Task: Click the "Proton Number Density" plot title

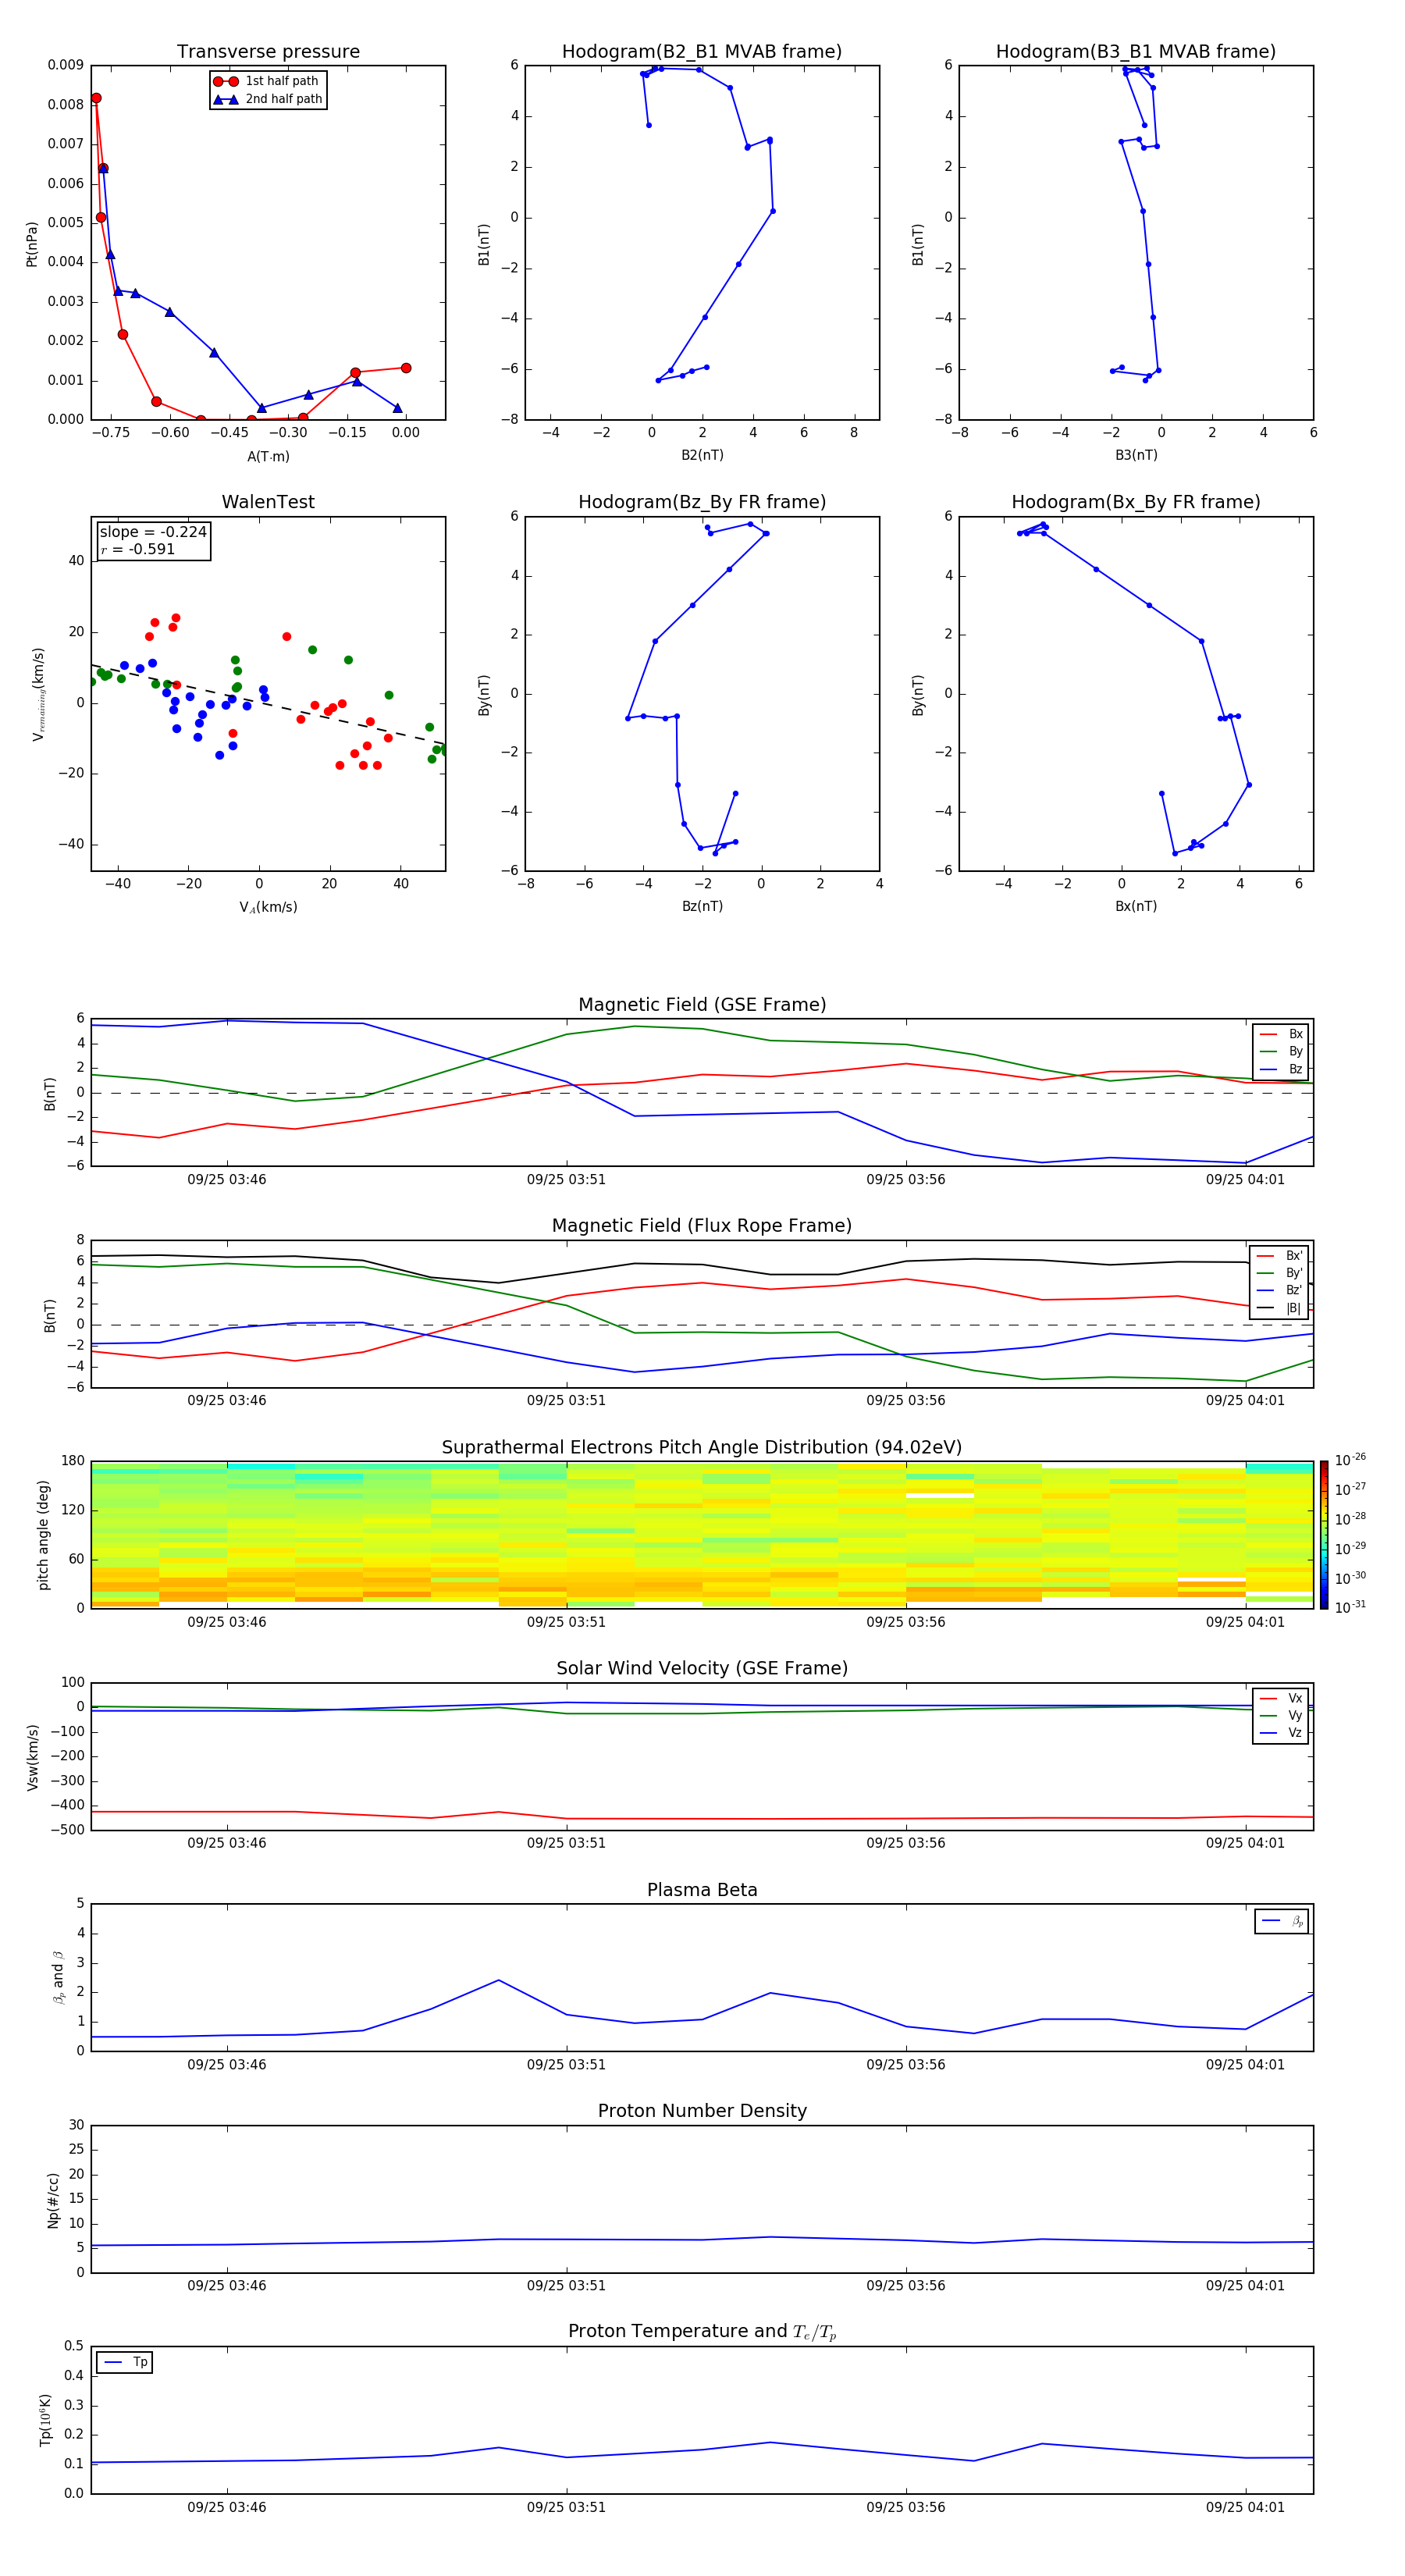Action: (x=702, y=2111)
